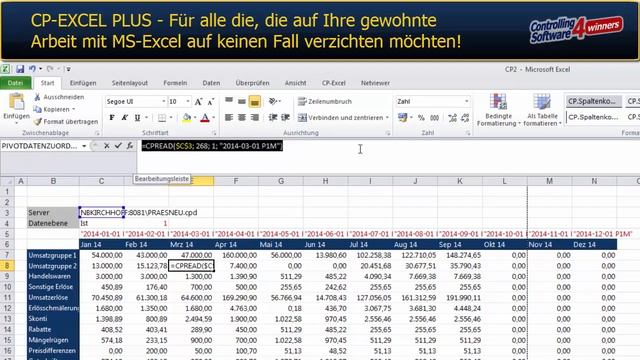This screenshot has width=640, height=360.
Task: Toggle italic formatting K button
Action: pyautogui.click(x=124, y=118)
